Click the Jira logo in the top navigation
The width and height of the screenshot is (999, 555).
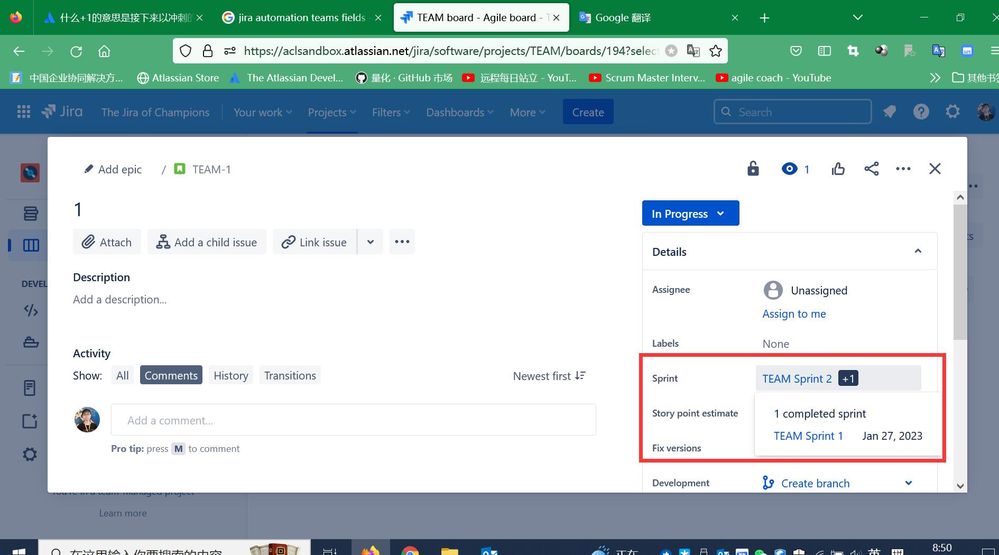click(x=62, y=112)
